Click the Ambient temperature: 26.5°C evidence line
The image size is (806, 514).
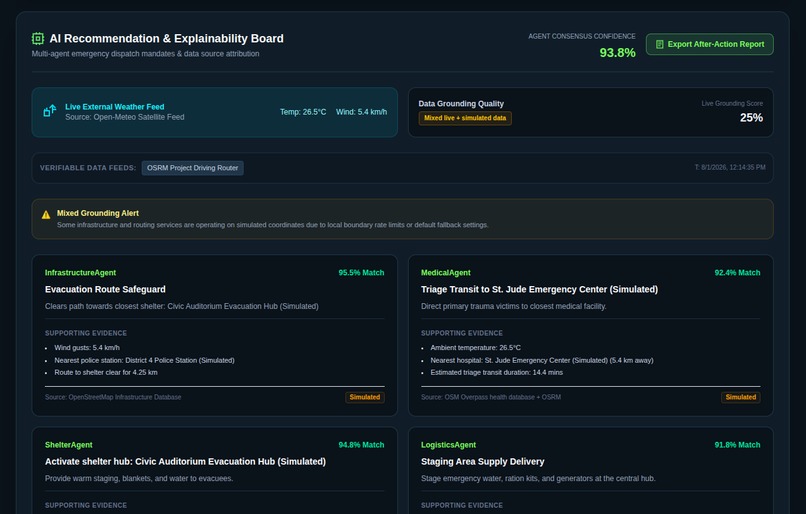pos(475,348)
